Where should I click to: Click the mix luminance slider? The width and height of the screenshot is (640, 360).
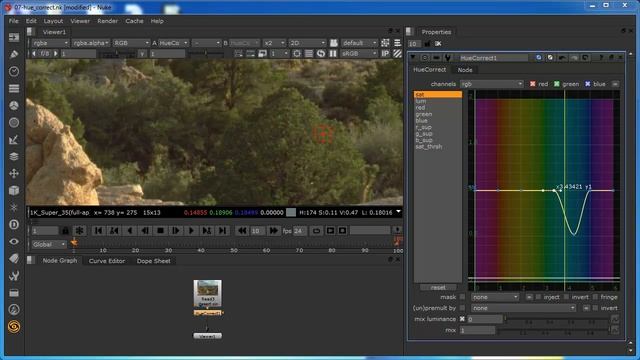tap(557, 319)
